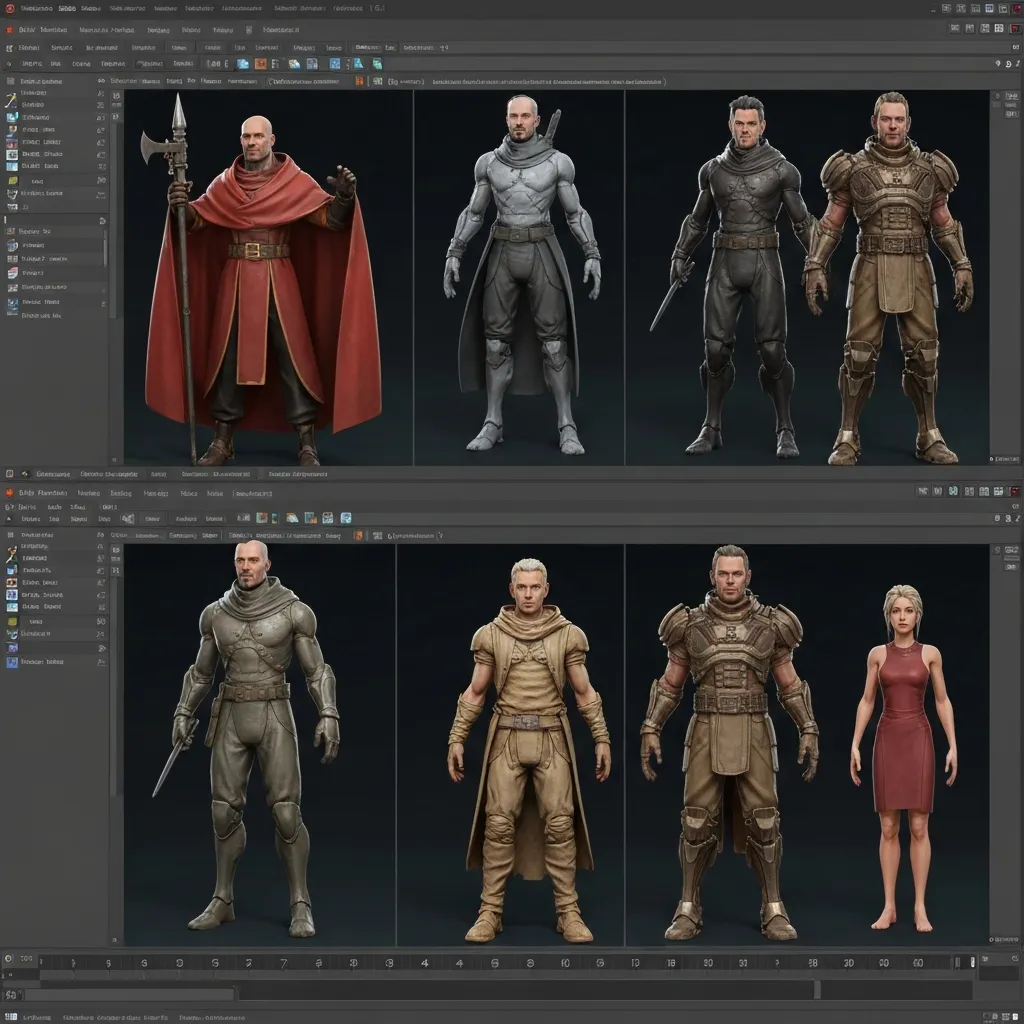
Task: Click the teal icon ending the top toolbar row
Action: point(377,63)
